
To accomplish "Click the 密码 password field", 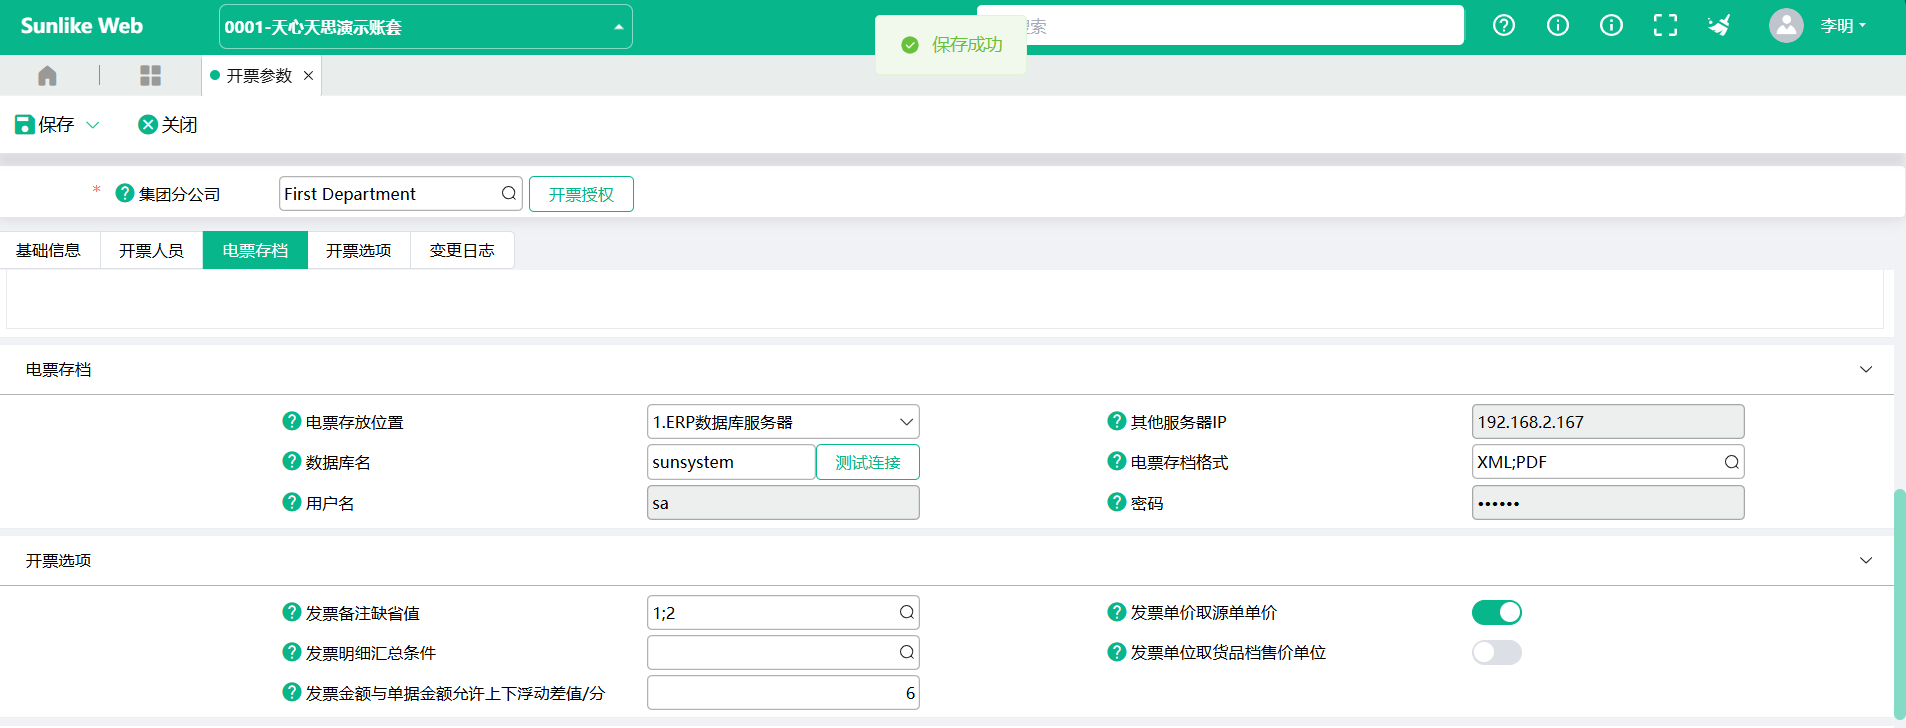I will coord(1608,503).
